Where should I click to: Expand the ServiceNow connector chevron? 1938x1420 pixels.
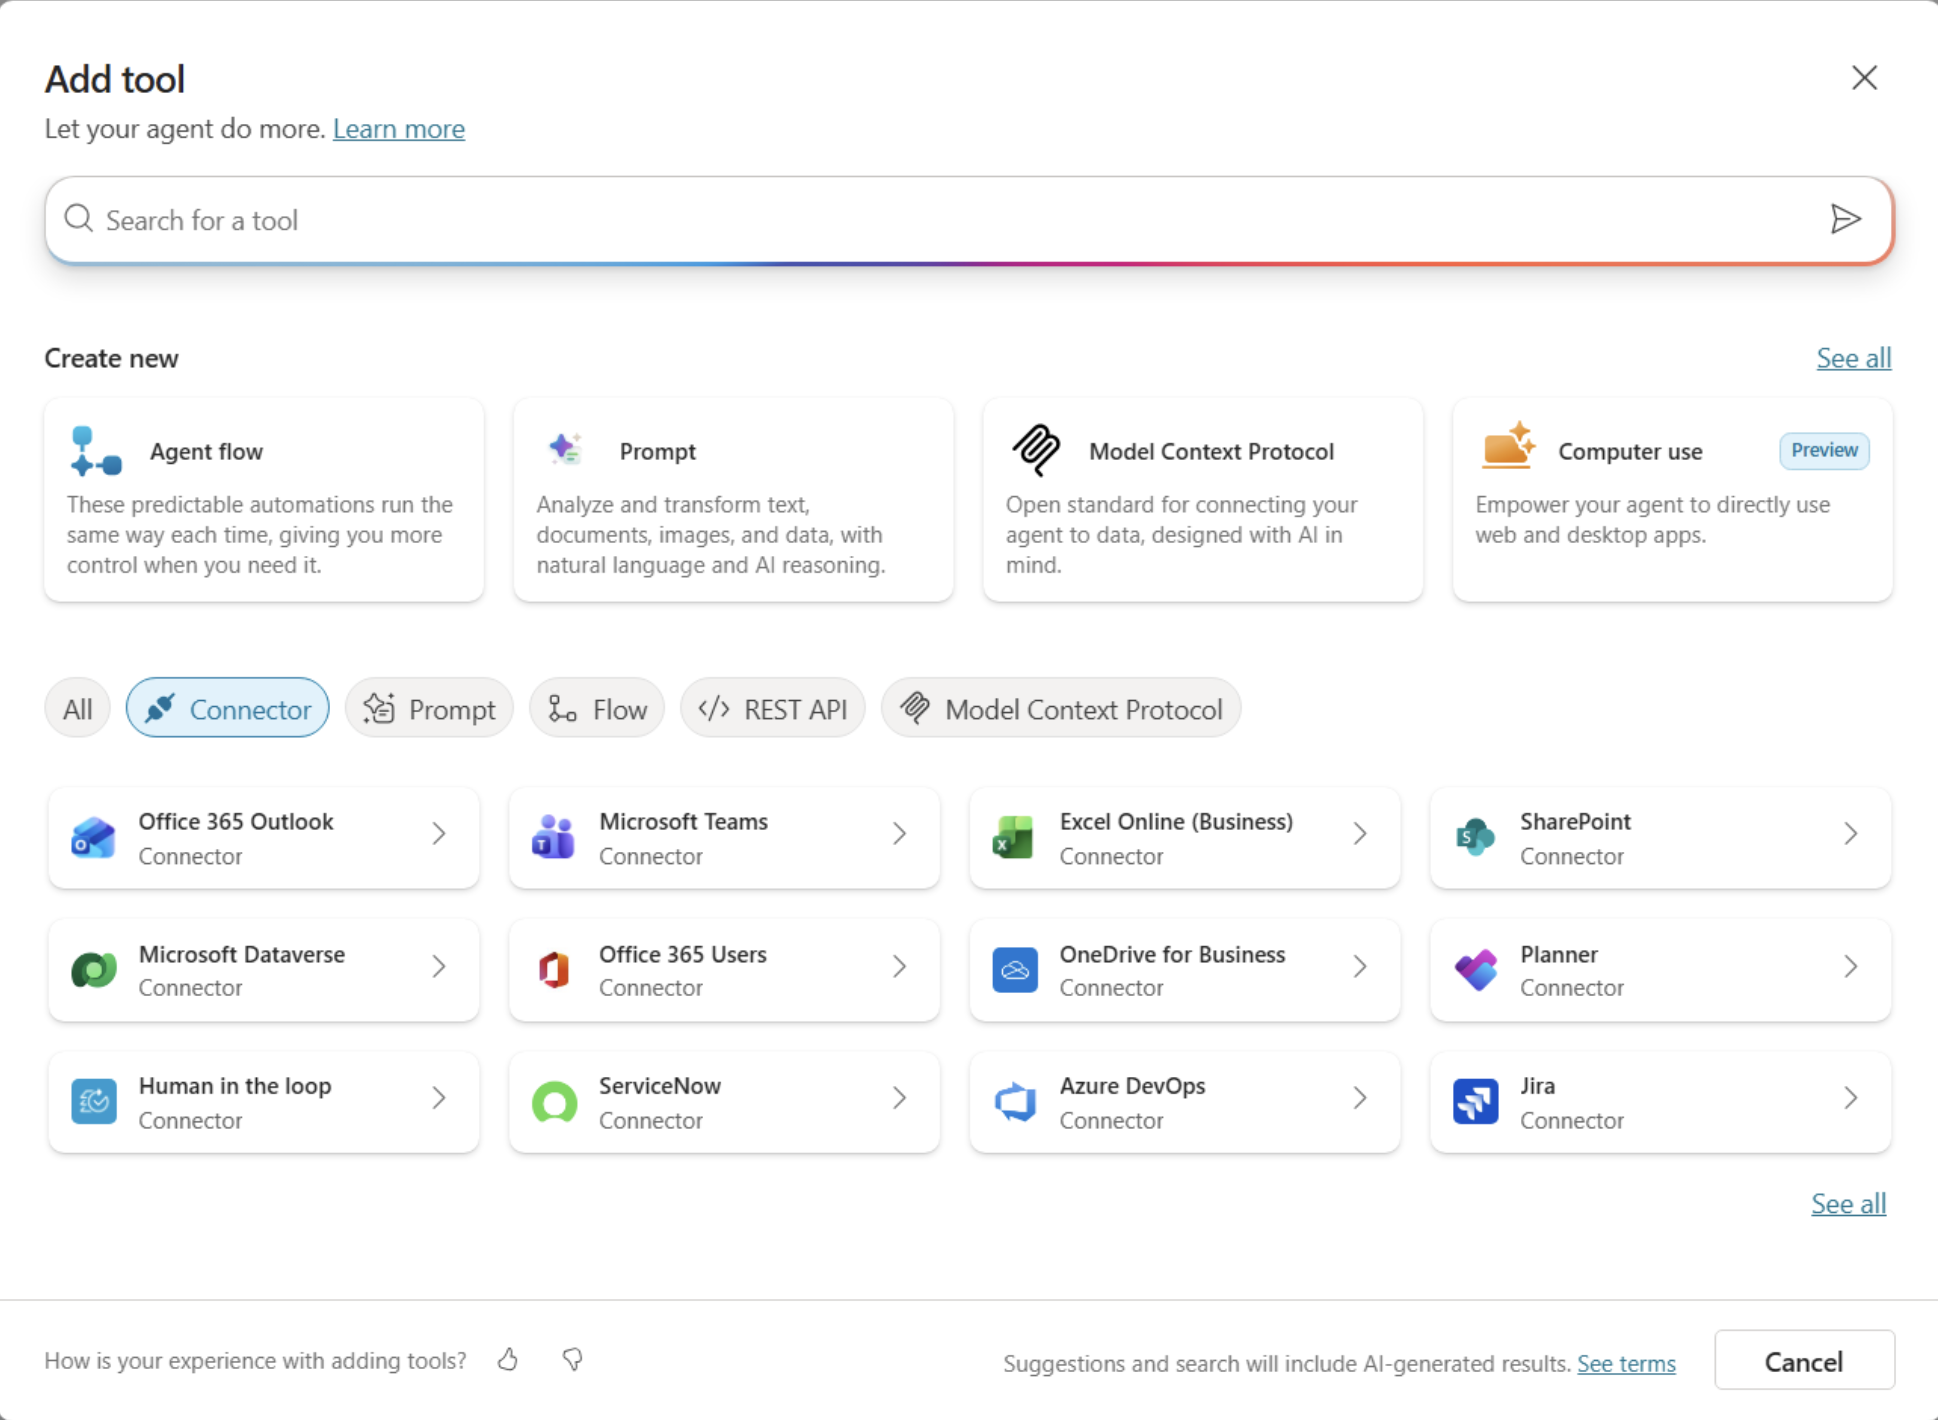899,1098
